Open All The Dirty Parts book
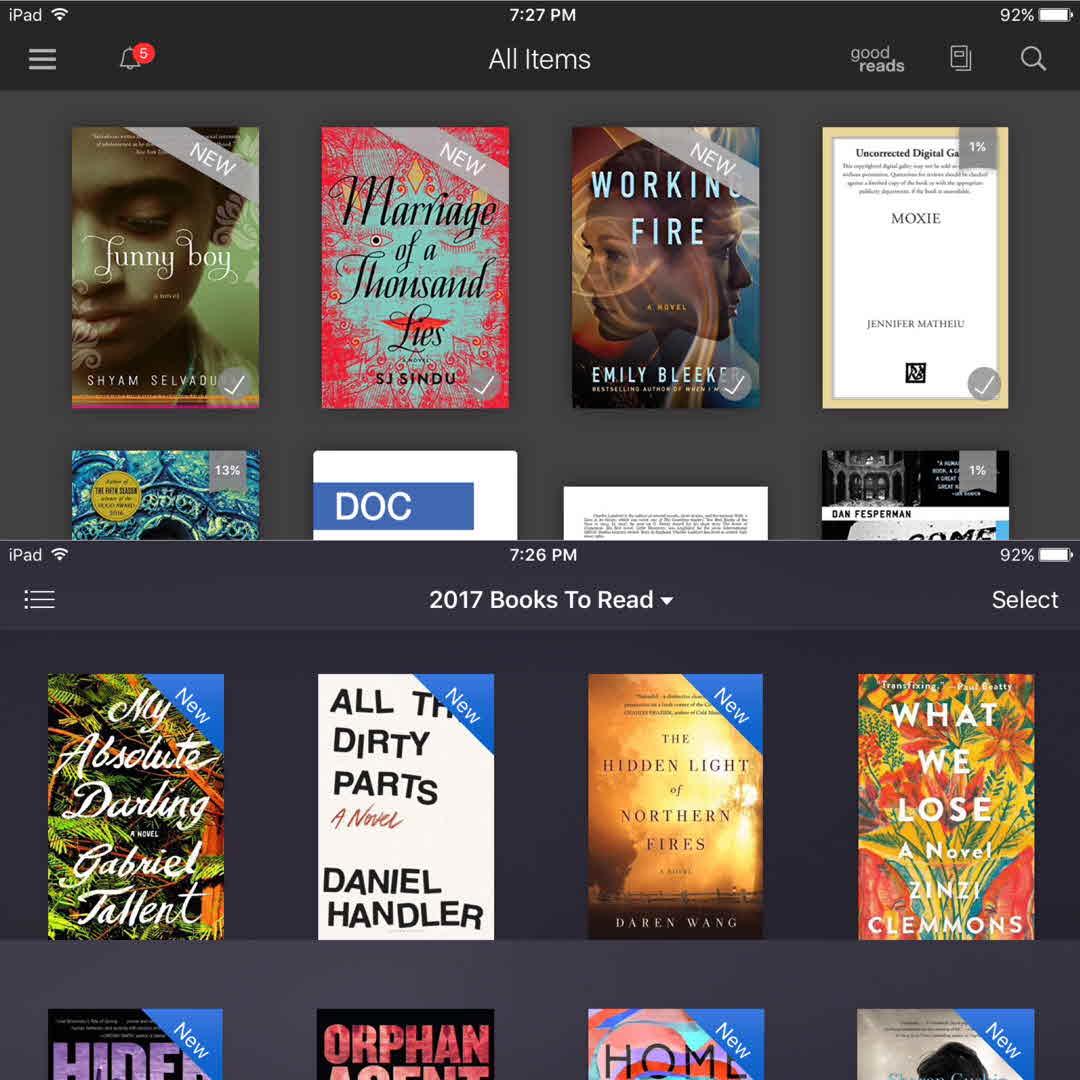This screenshot has width=1080, height=1080. (x=405, y=806)
